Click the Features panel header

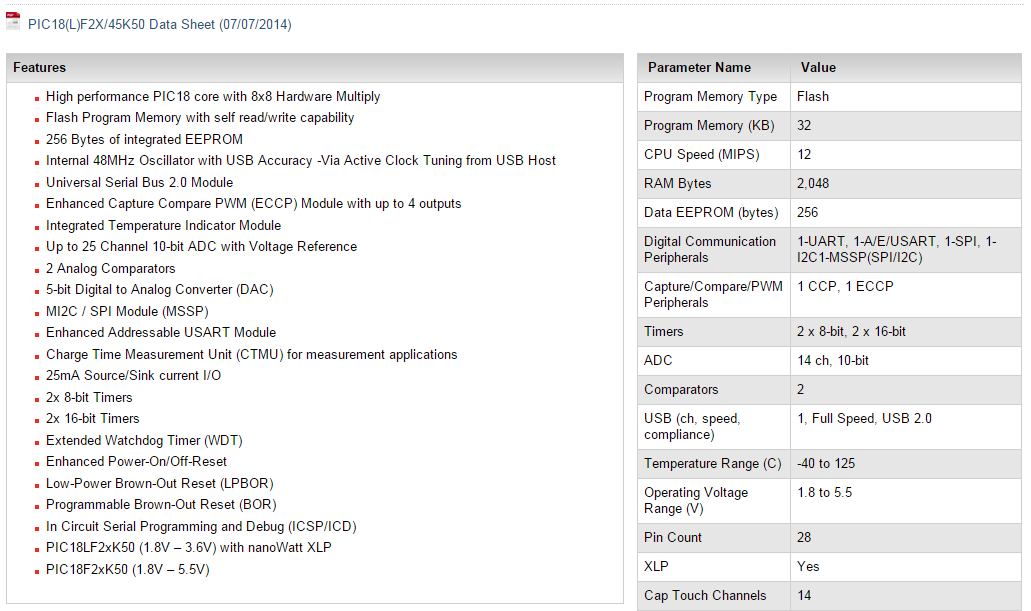click(x=315, y=68)
